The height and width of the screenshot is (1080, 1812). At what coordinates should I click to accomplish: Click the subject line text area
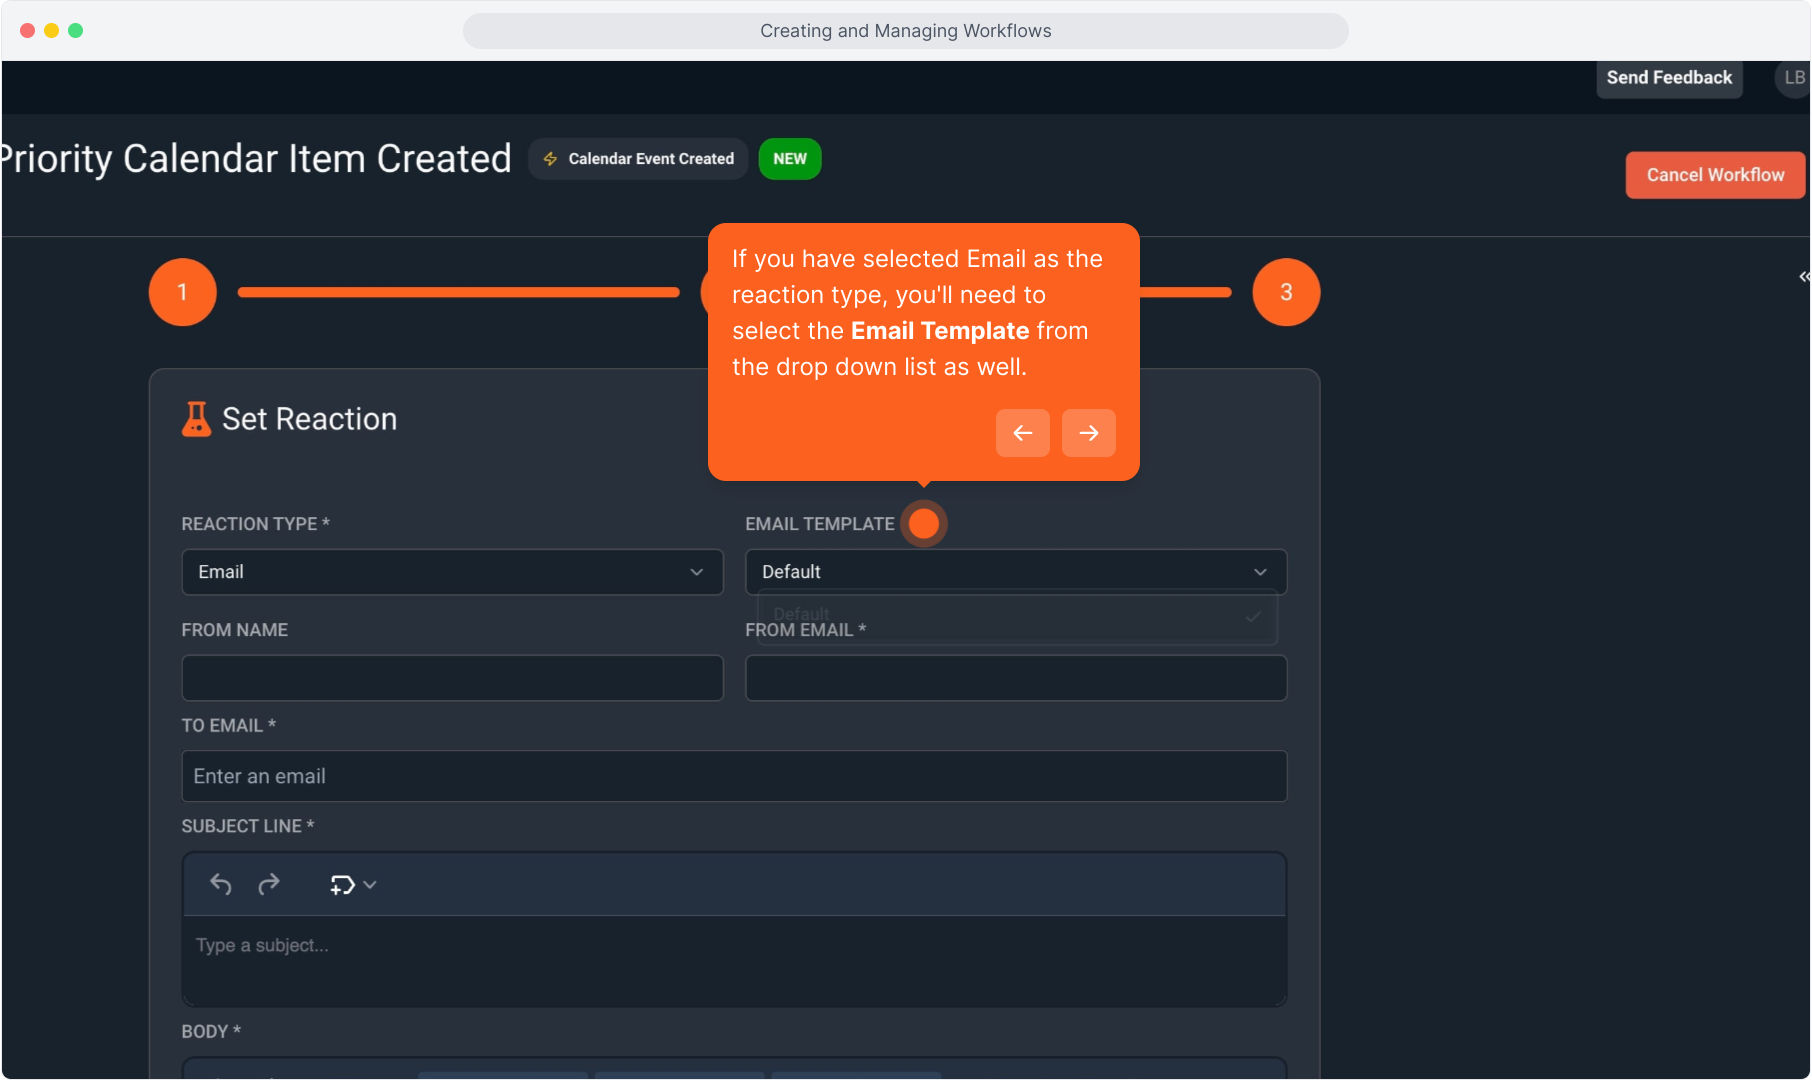[x=734, y=960]
